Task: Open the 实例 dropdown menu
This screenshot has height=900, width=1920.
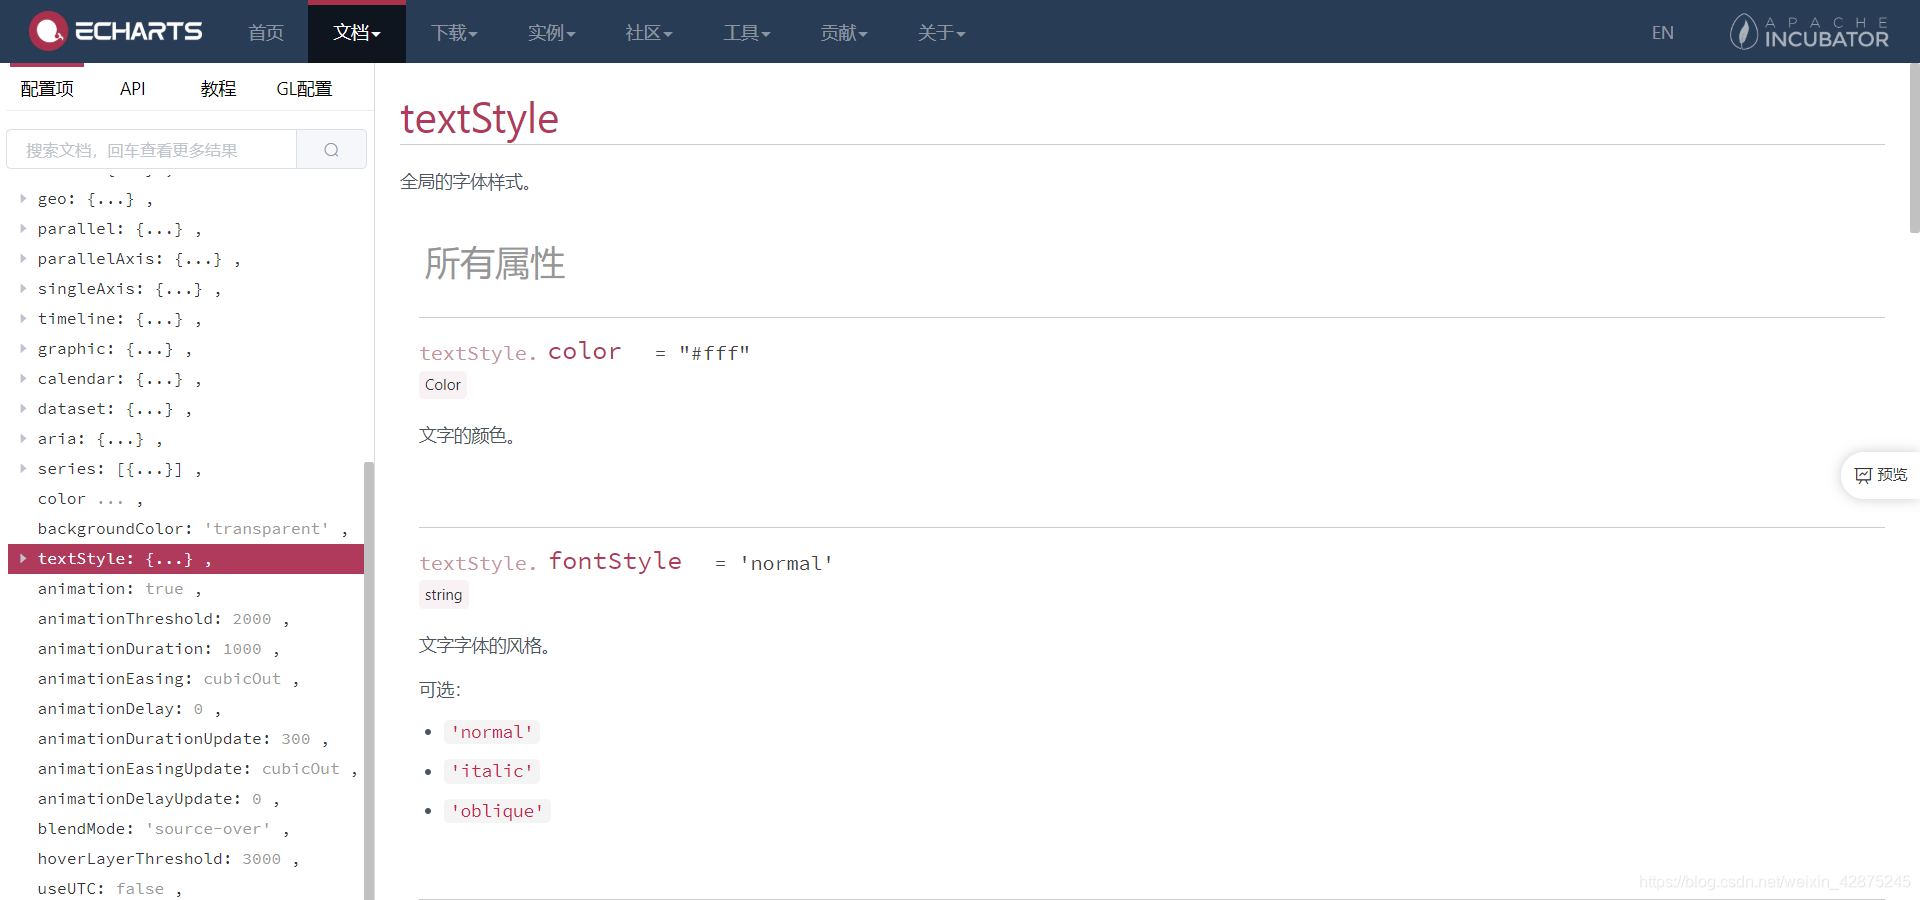Action: tap(552, 33)
